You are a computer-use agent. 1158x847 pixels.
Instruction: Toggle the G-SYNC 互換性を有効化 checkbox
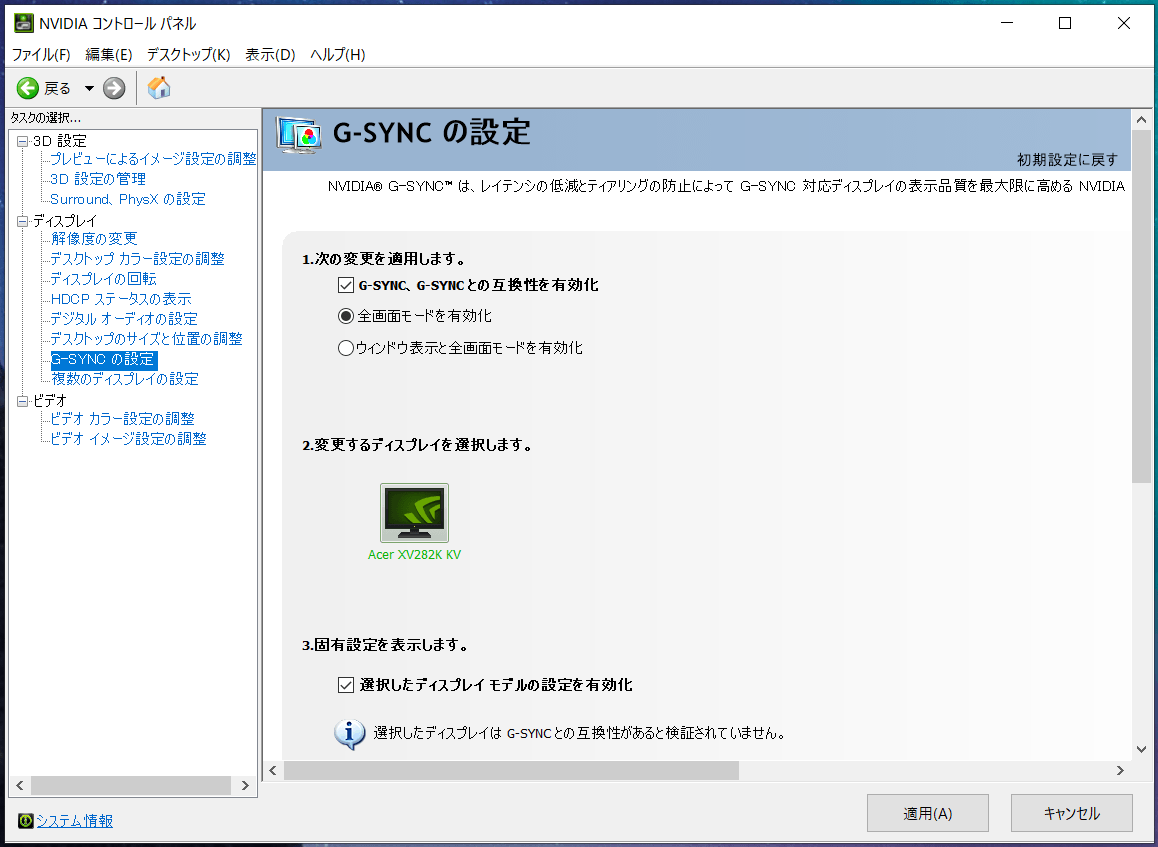[346, 285]
